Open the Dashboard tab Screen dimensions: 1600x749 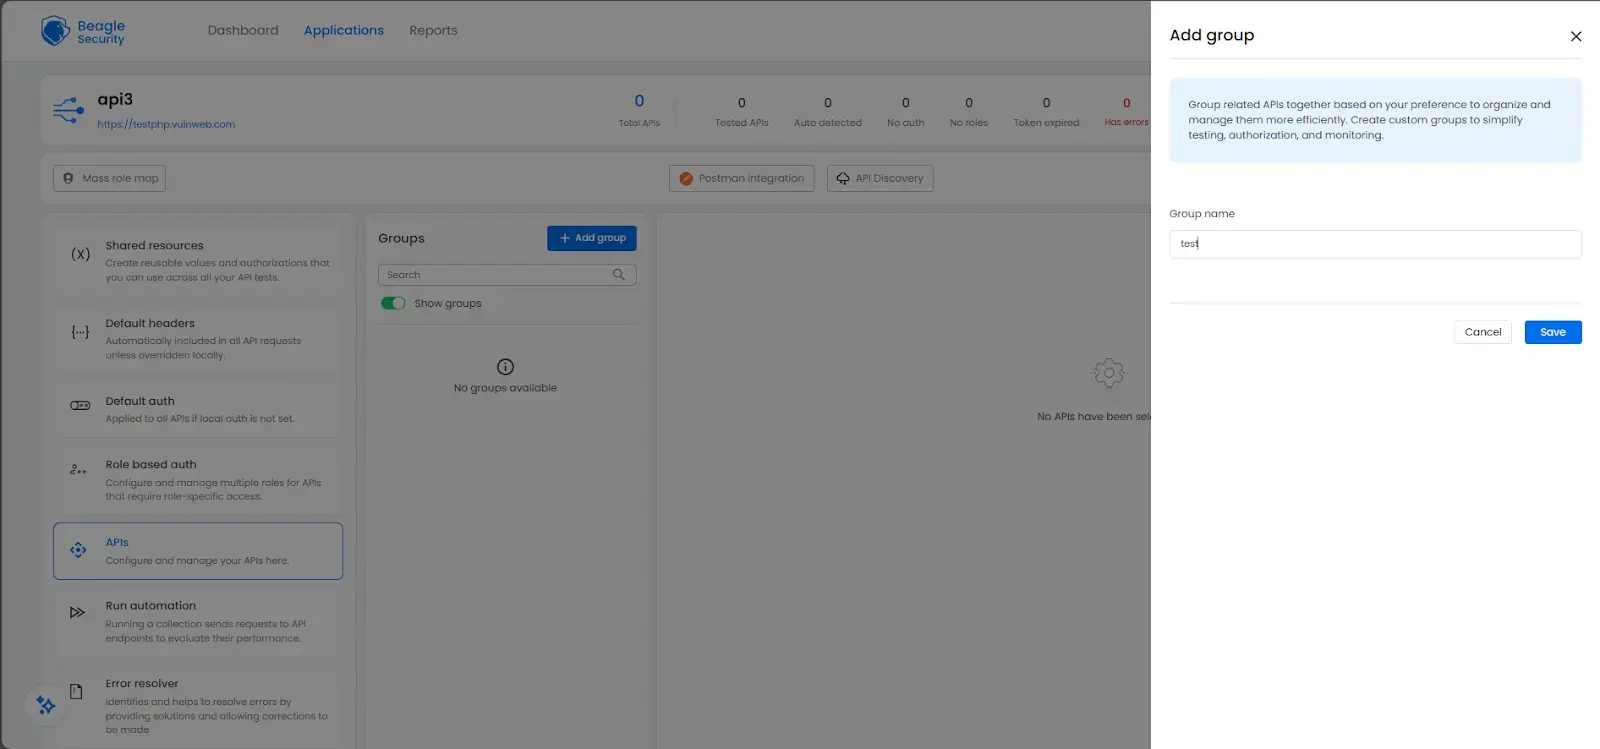243,30
